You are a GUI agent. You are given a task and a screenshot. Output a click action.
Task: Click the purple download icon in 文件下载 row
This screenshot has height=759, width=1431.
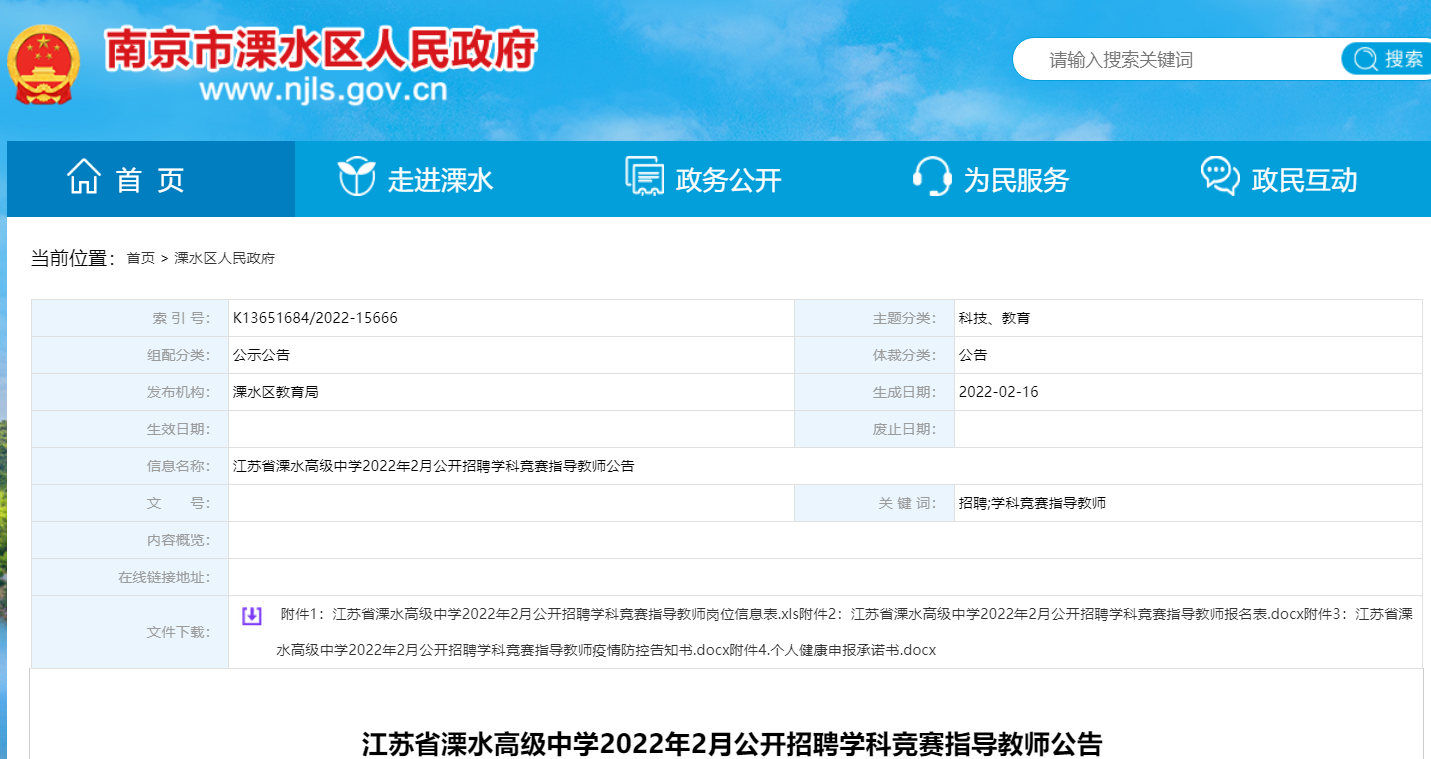point(252,616)
